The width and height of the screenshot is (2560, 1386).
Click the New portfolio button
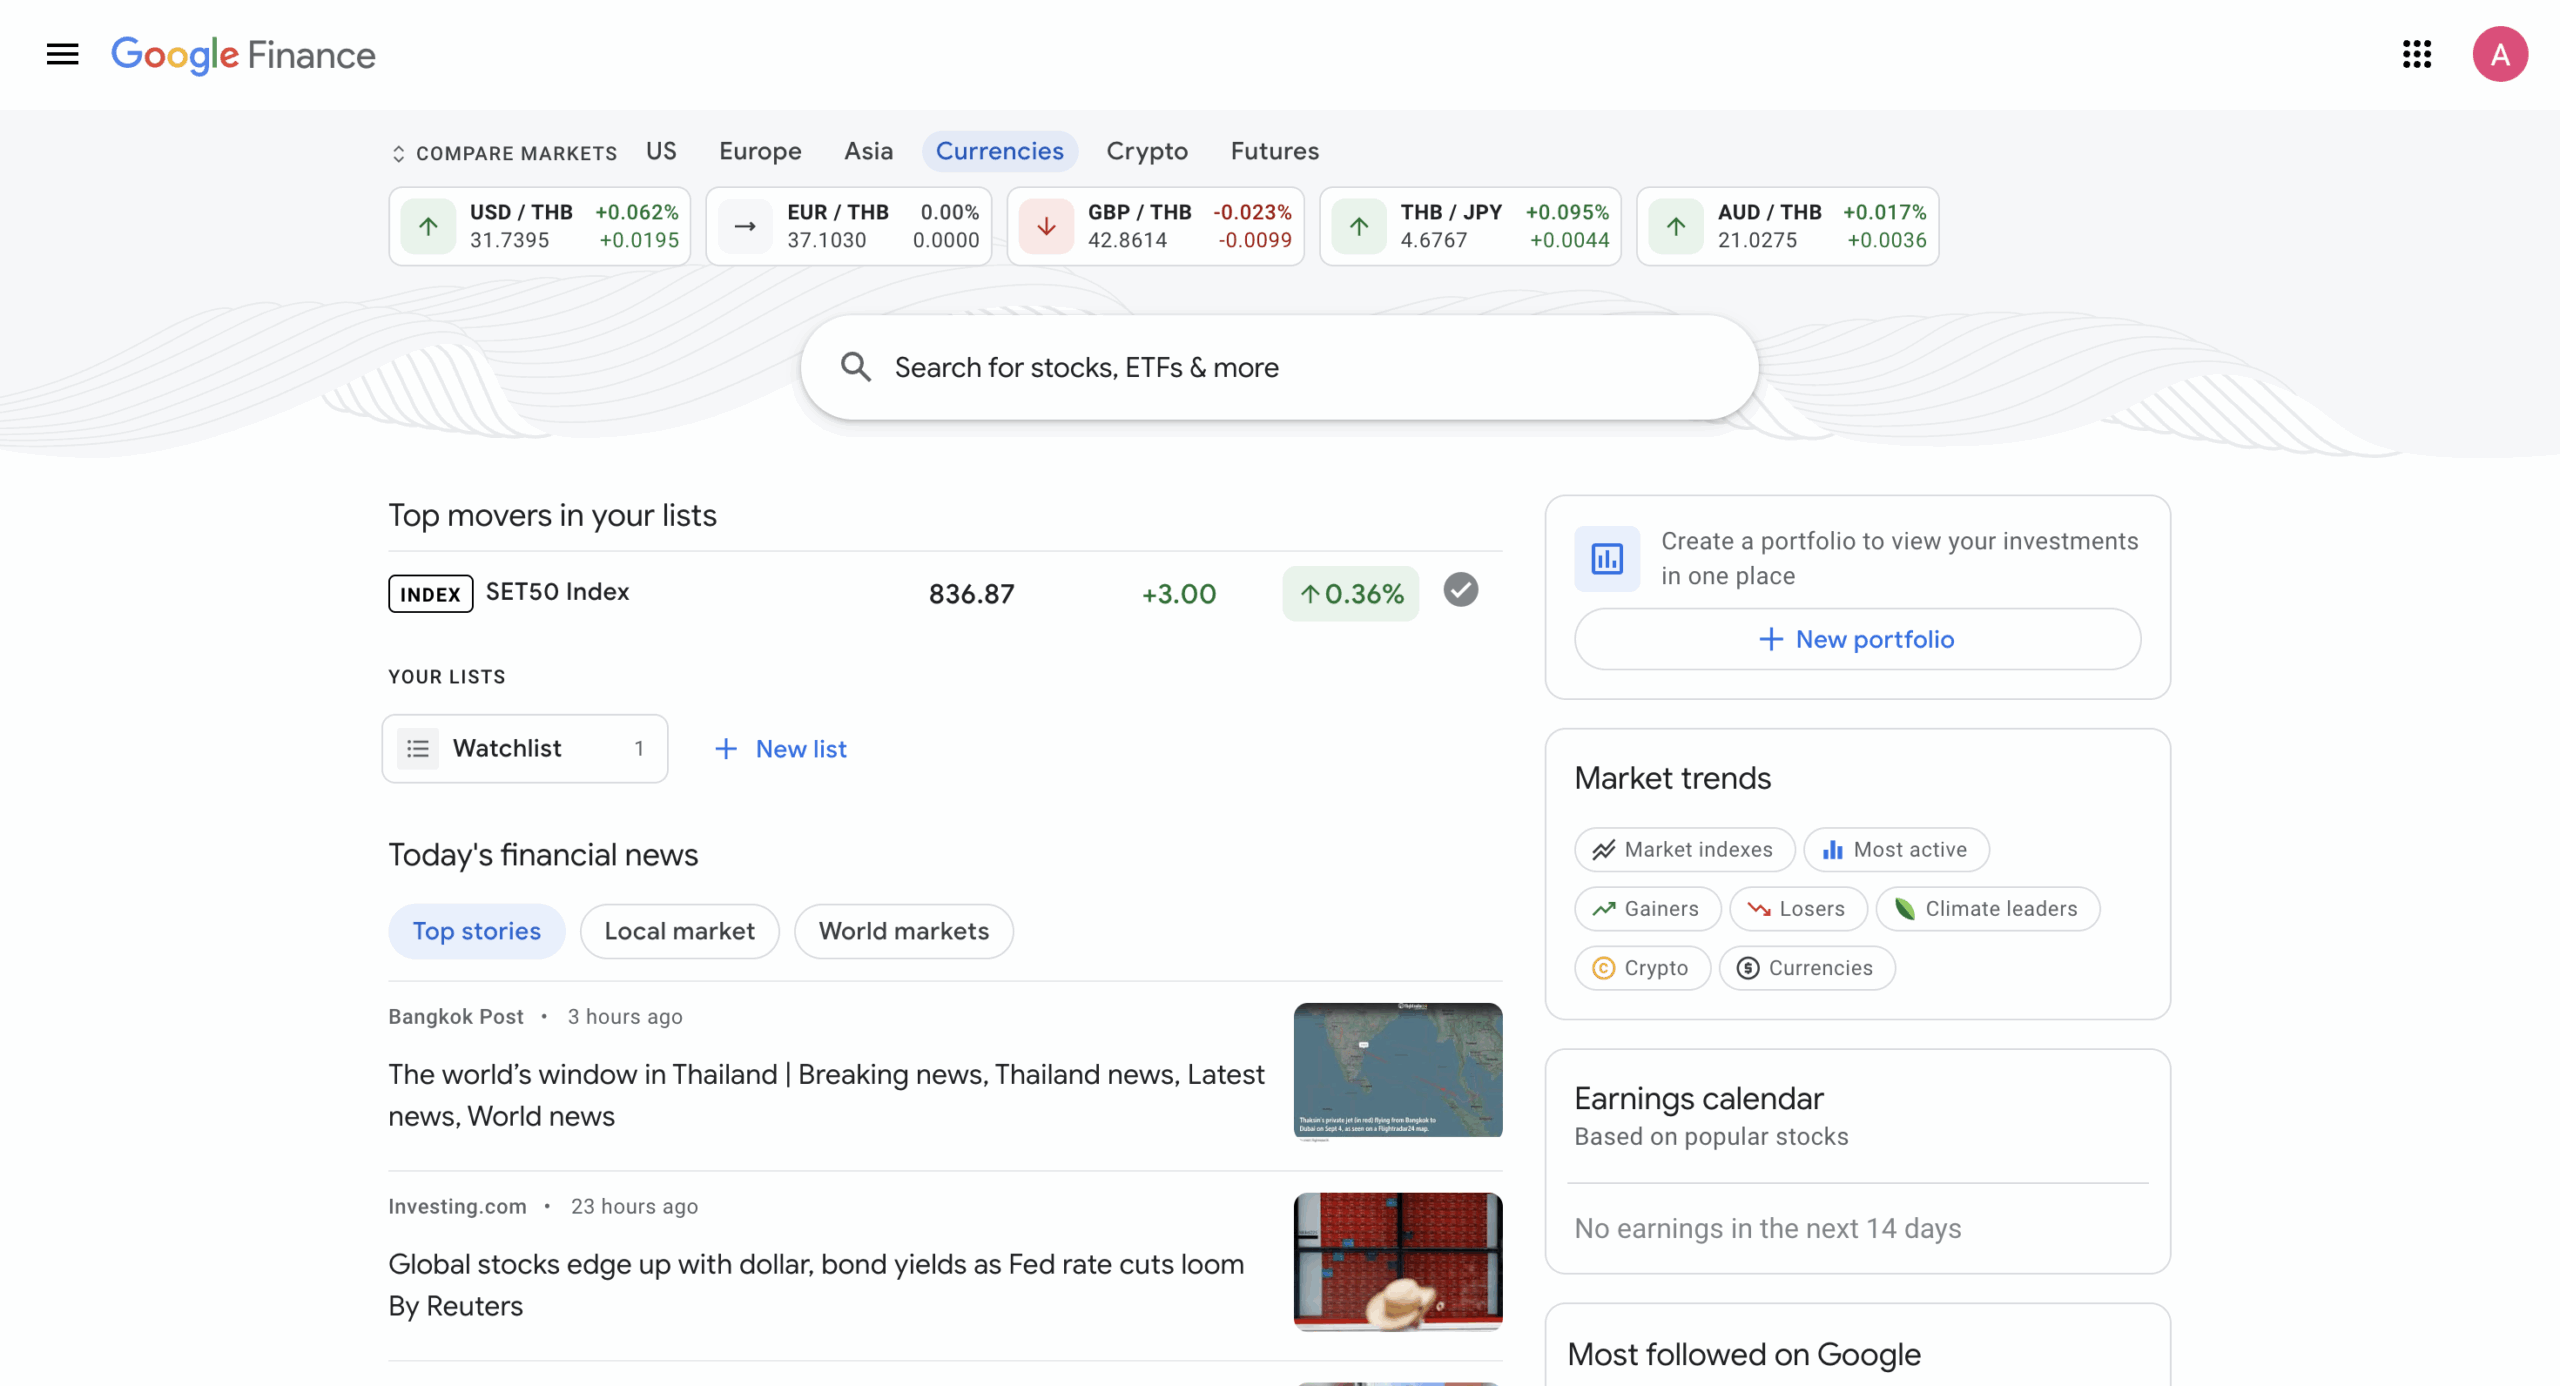point(1857,639)
